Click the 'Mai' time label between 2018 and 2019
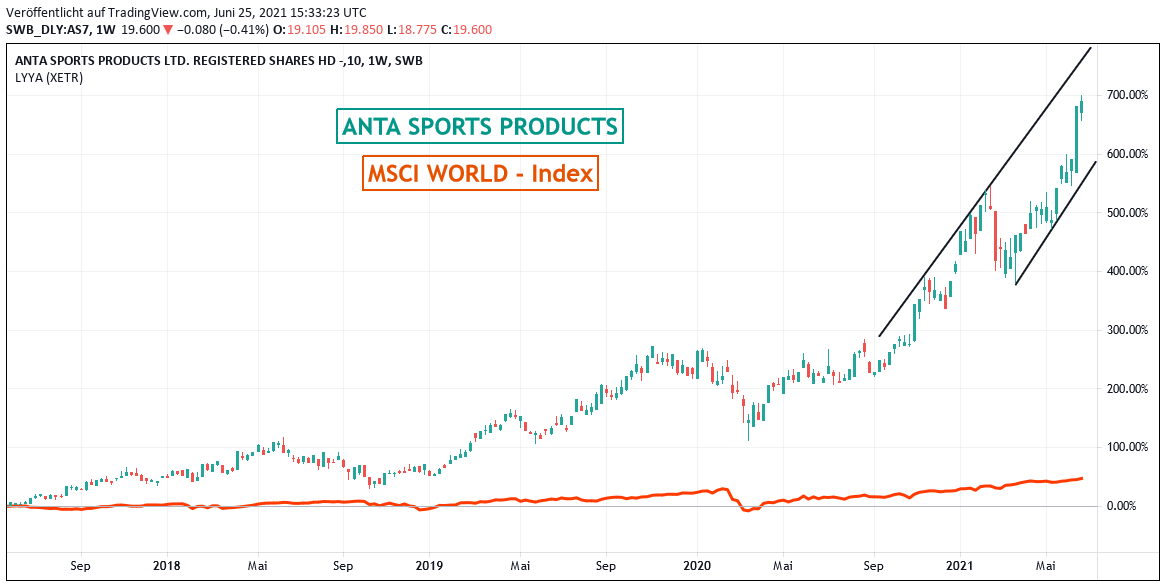Image resolution: width=1166 pixels, height=587 pixels. pos(258,565)
